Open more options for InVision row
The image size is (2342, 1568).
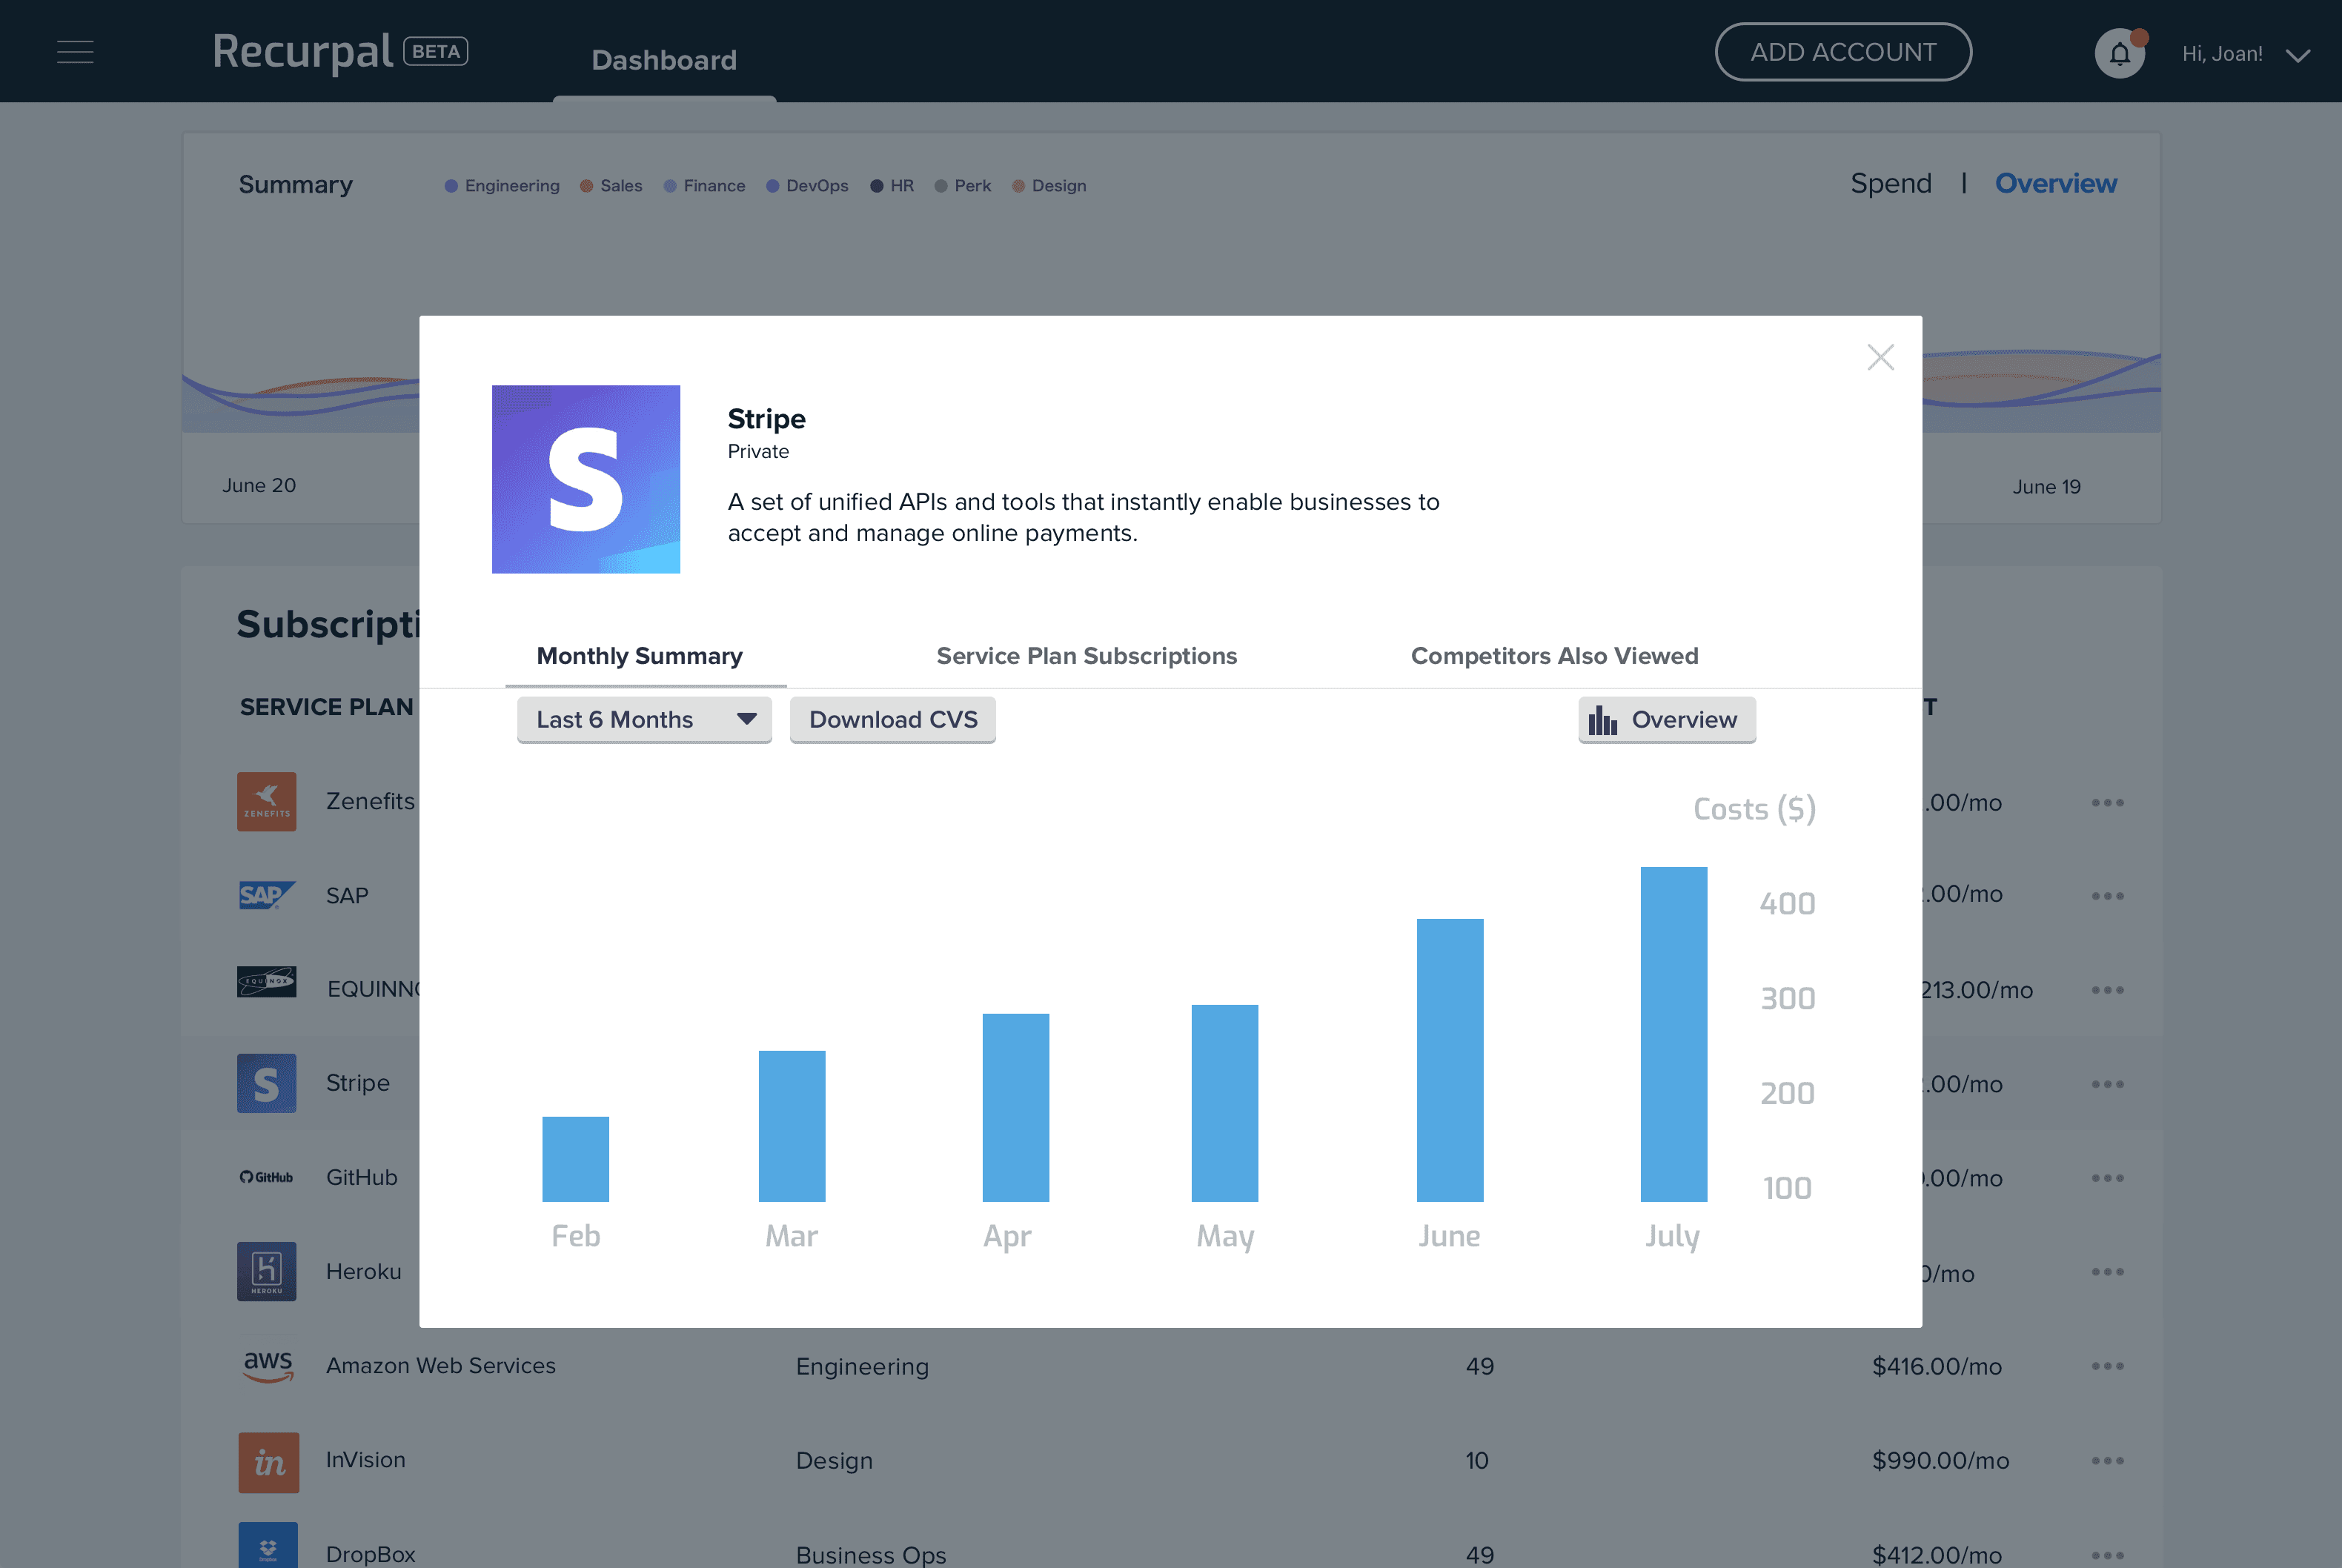2107,1460
